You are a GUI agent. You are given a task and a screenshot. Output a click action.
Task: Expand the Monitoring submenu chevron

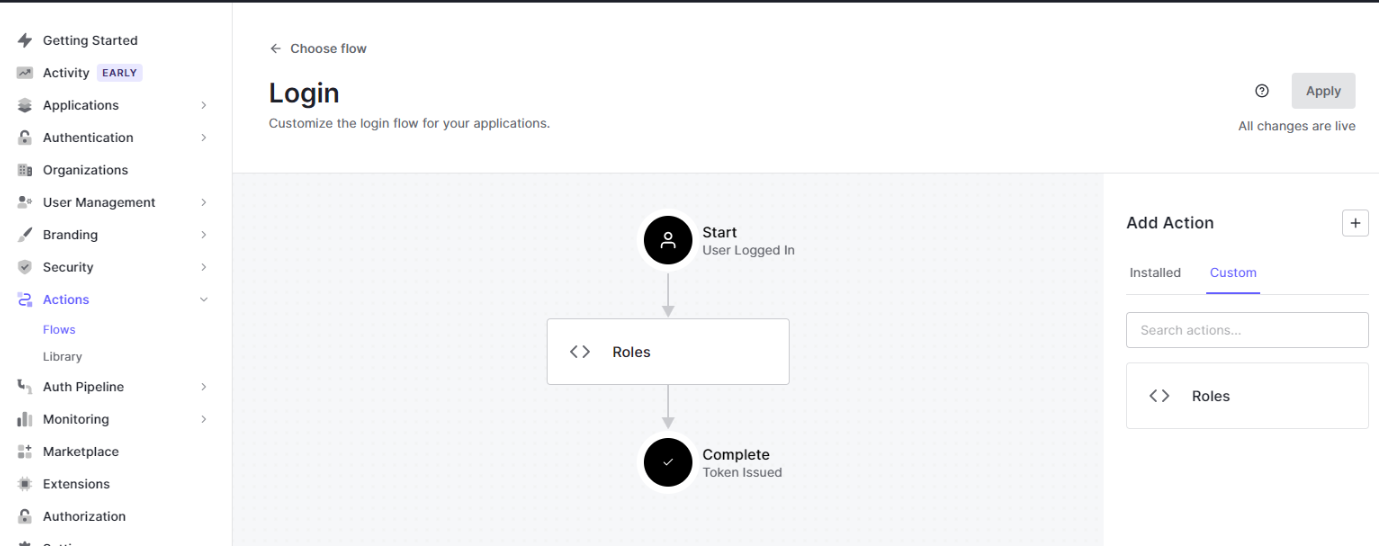204,419
